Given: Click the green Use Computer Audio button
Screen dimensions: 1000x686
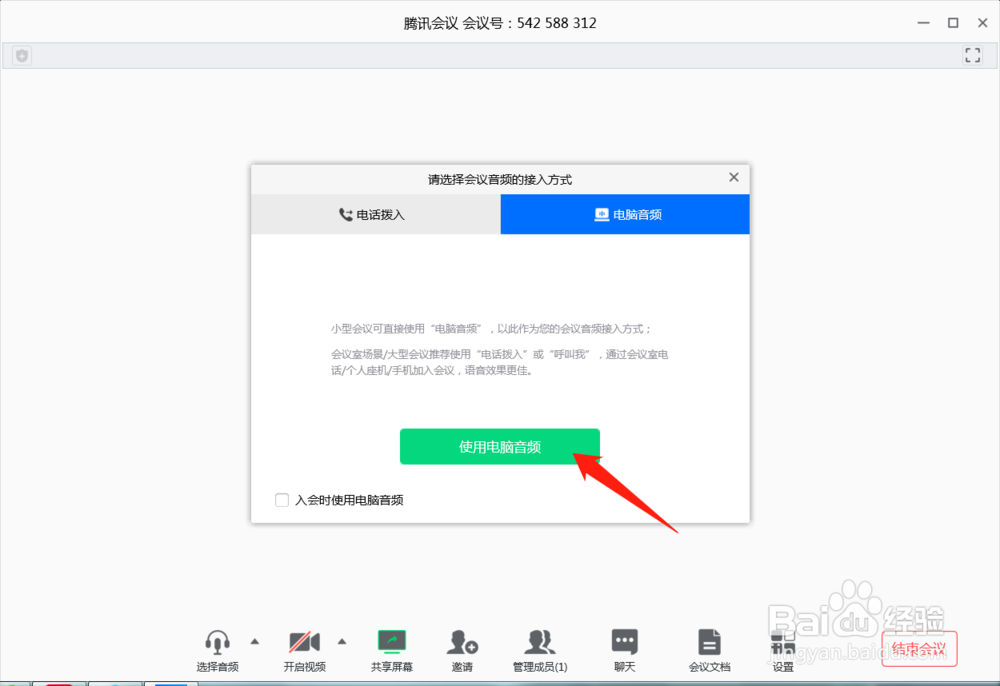Looking at the screenshot, I should (x=499, y=447).
